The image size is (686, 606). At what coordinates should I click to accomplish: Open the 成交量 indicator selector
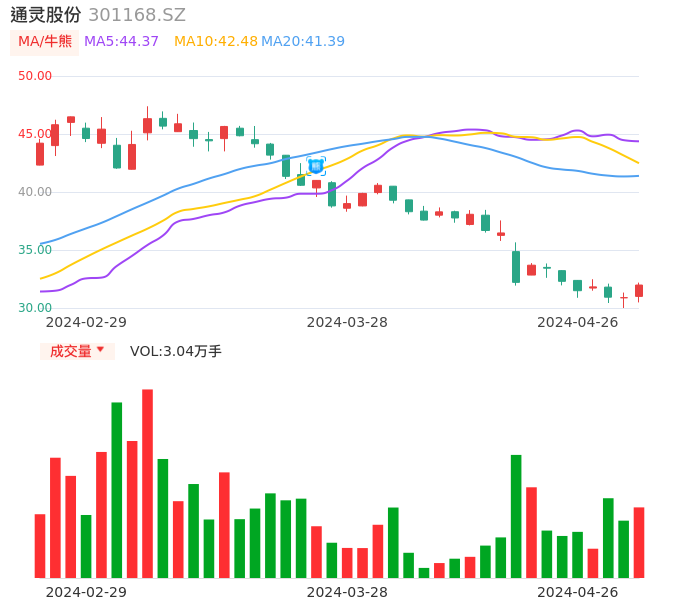(71, 351)
